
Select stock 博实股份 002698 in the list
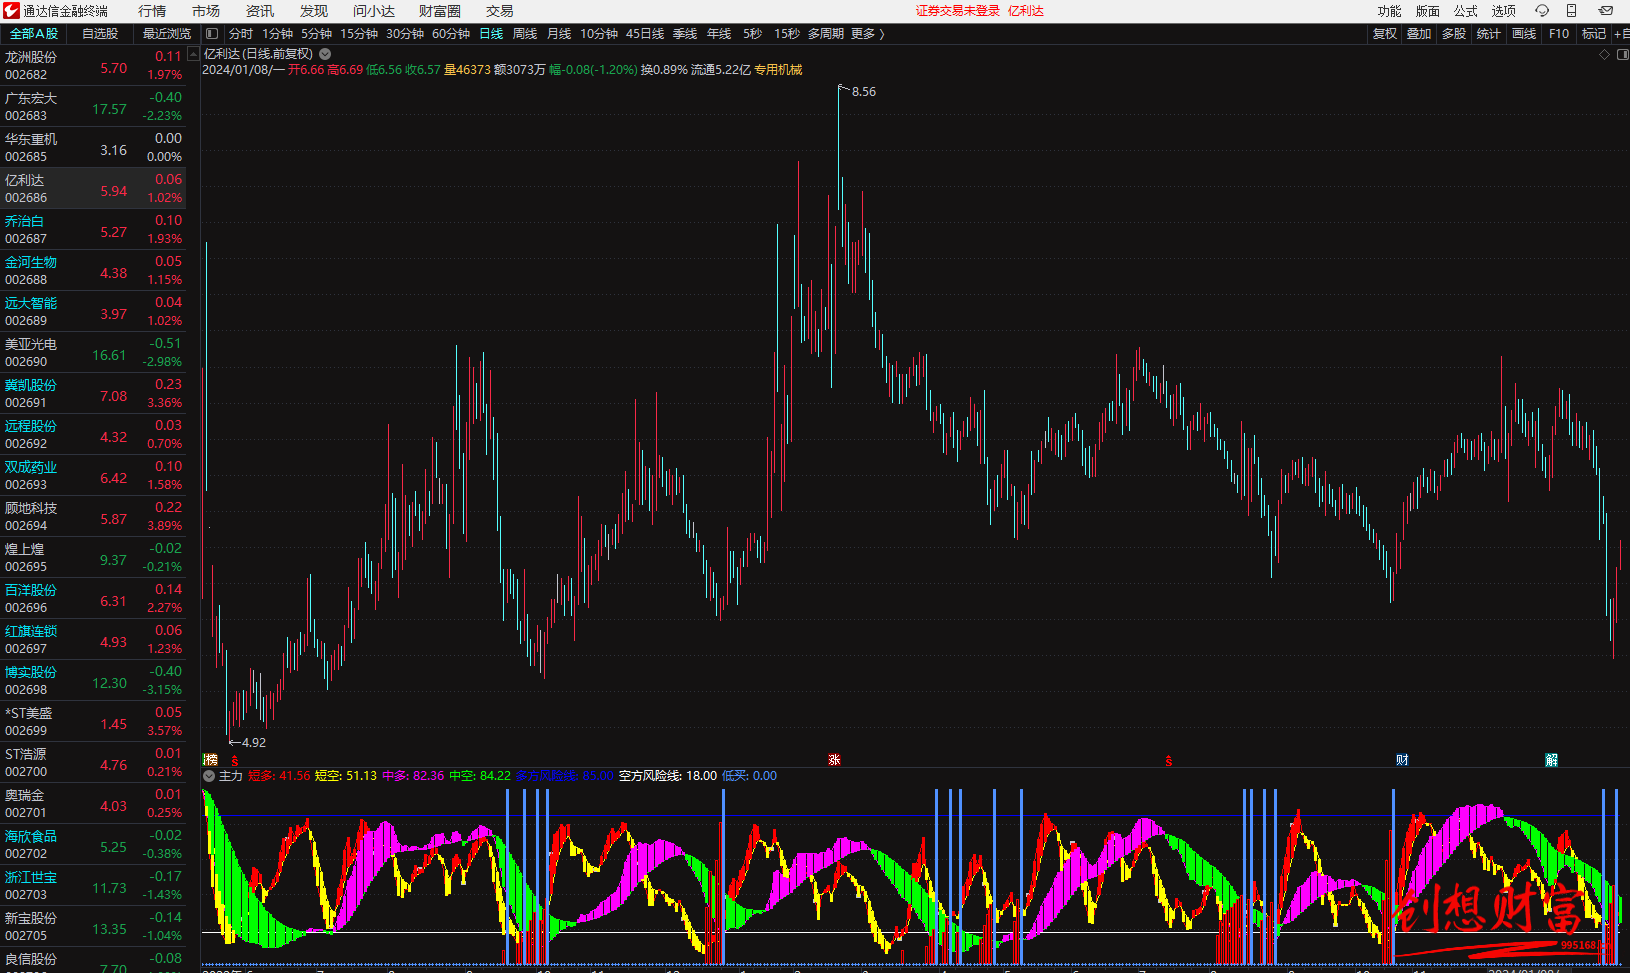(x=94, y=681)
